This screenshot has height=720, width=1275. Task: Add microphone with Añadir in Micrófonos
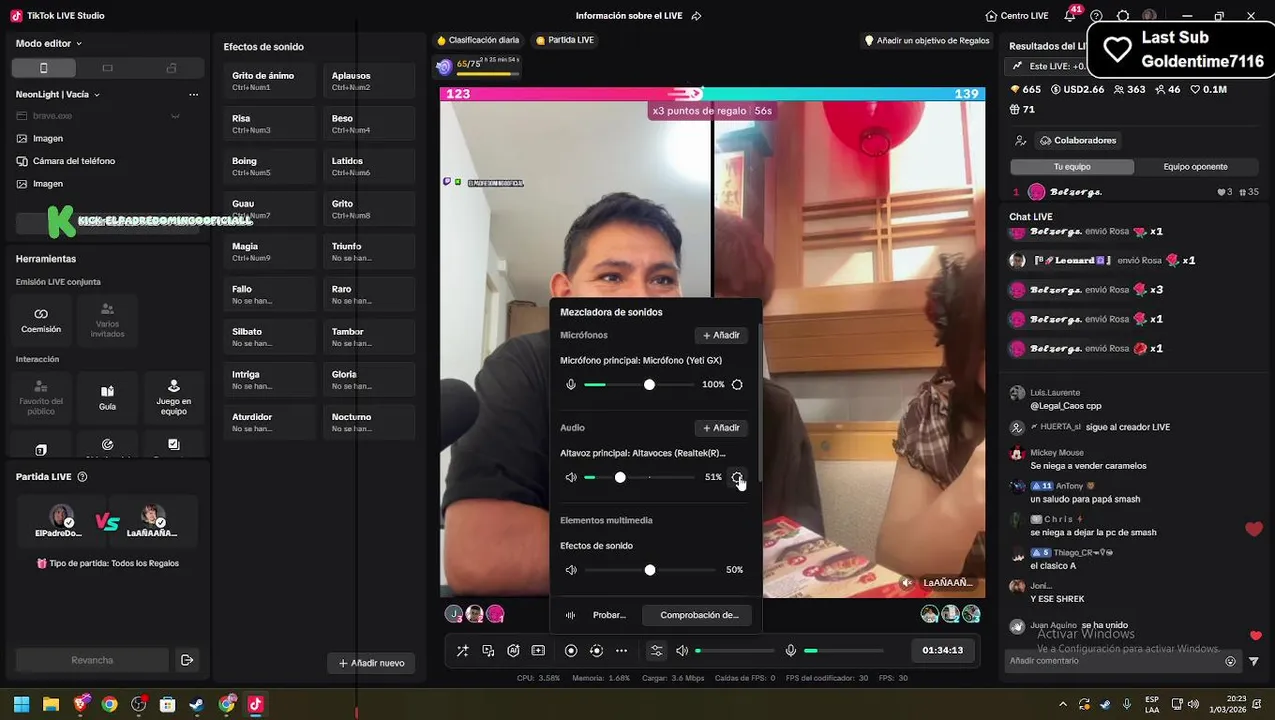tap(721, 335)
